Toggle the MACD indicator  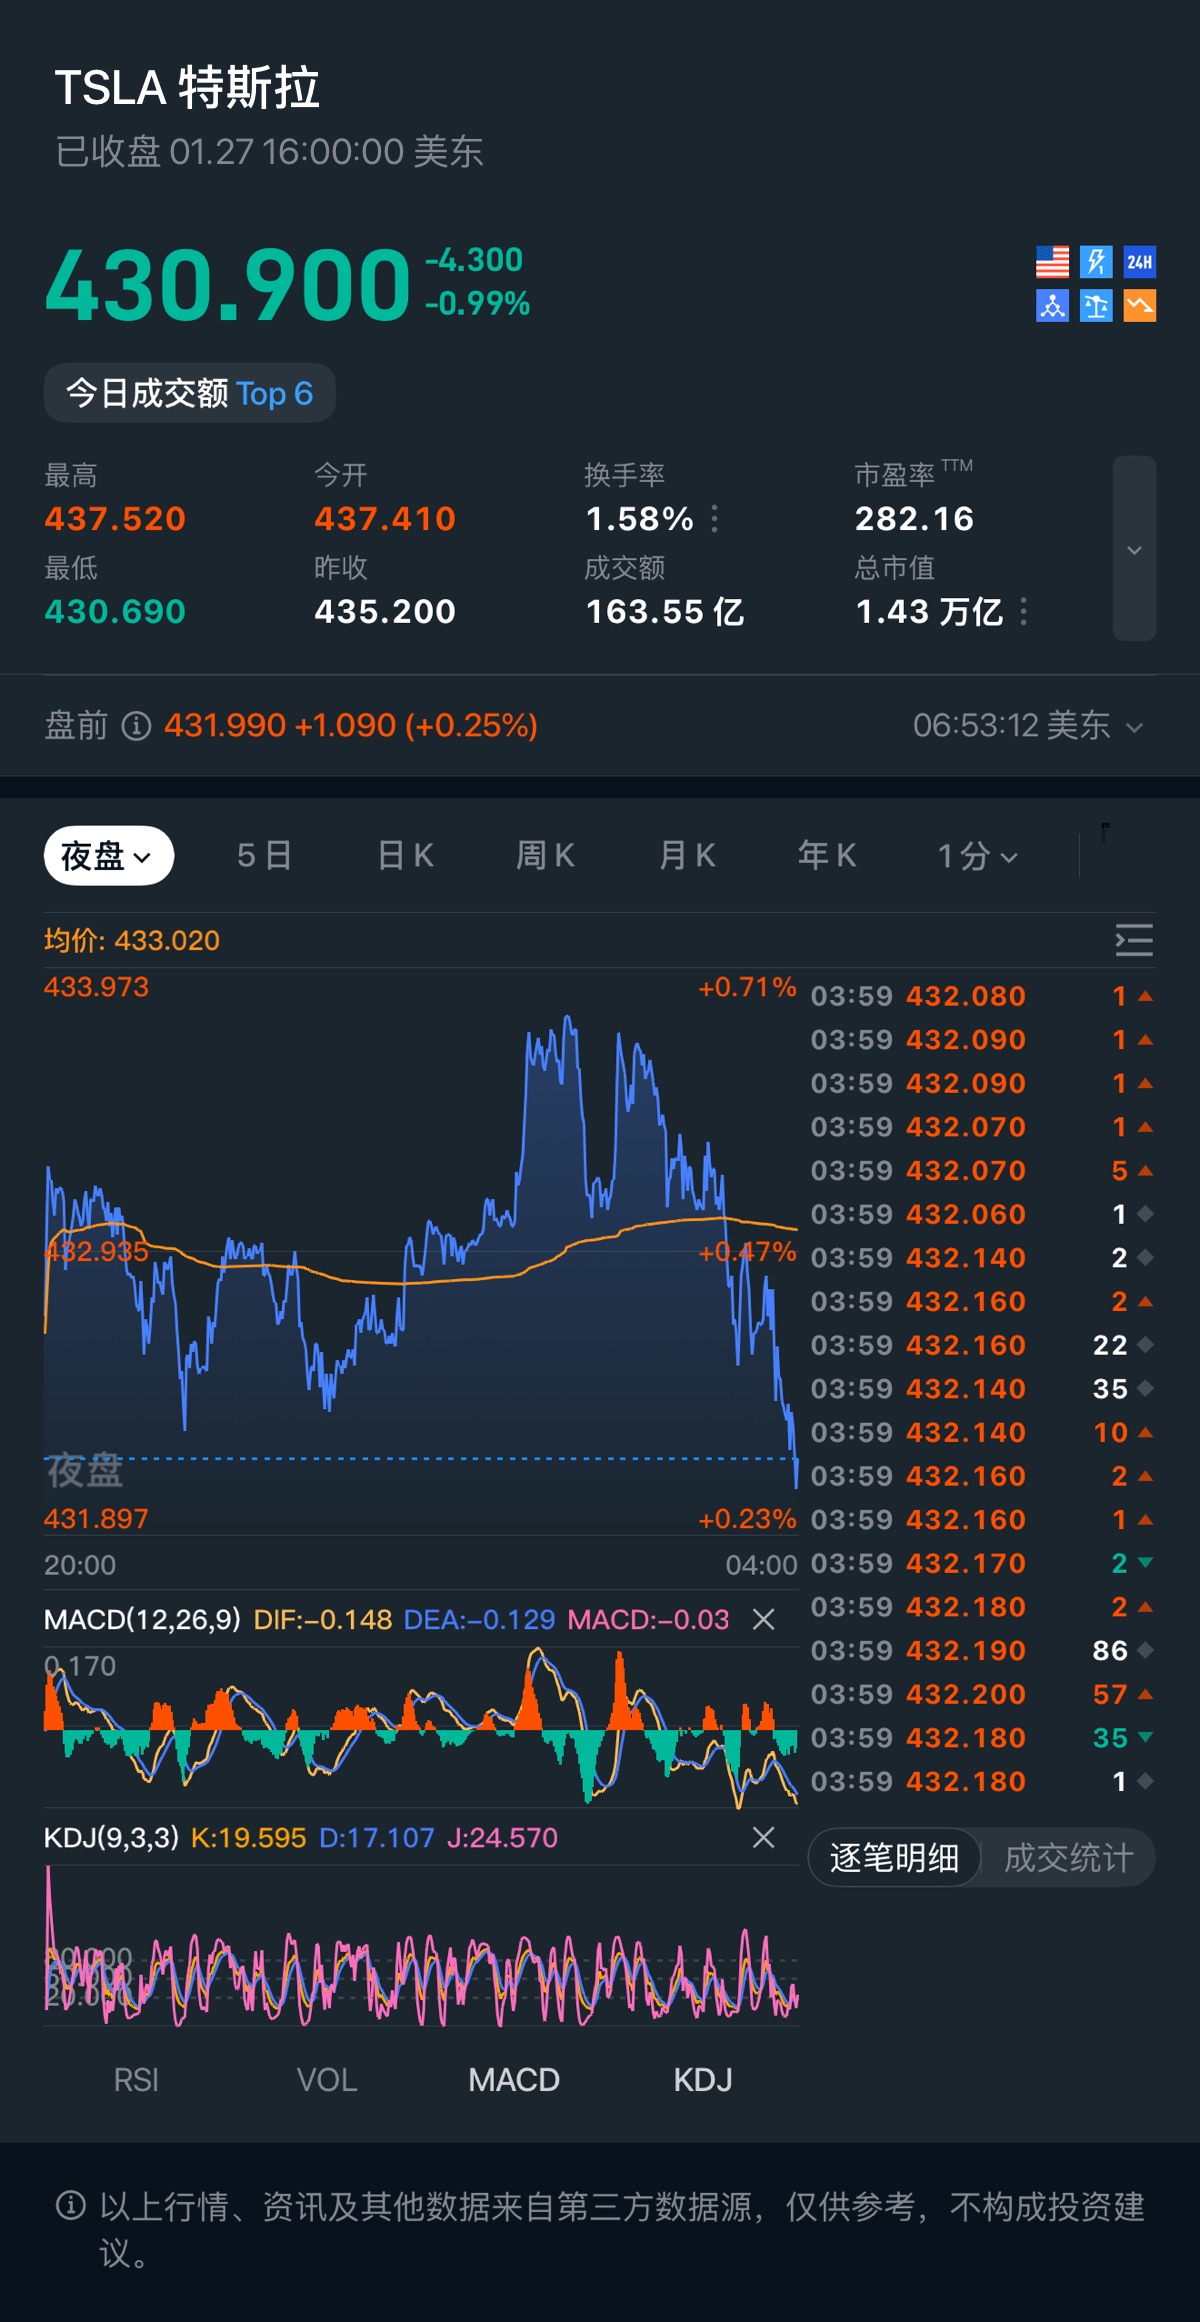point(514,2080)
